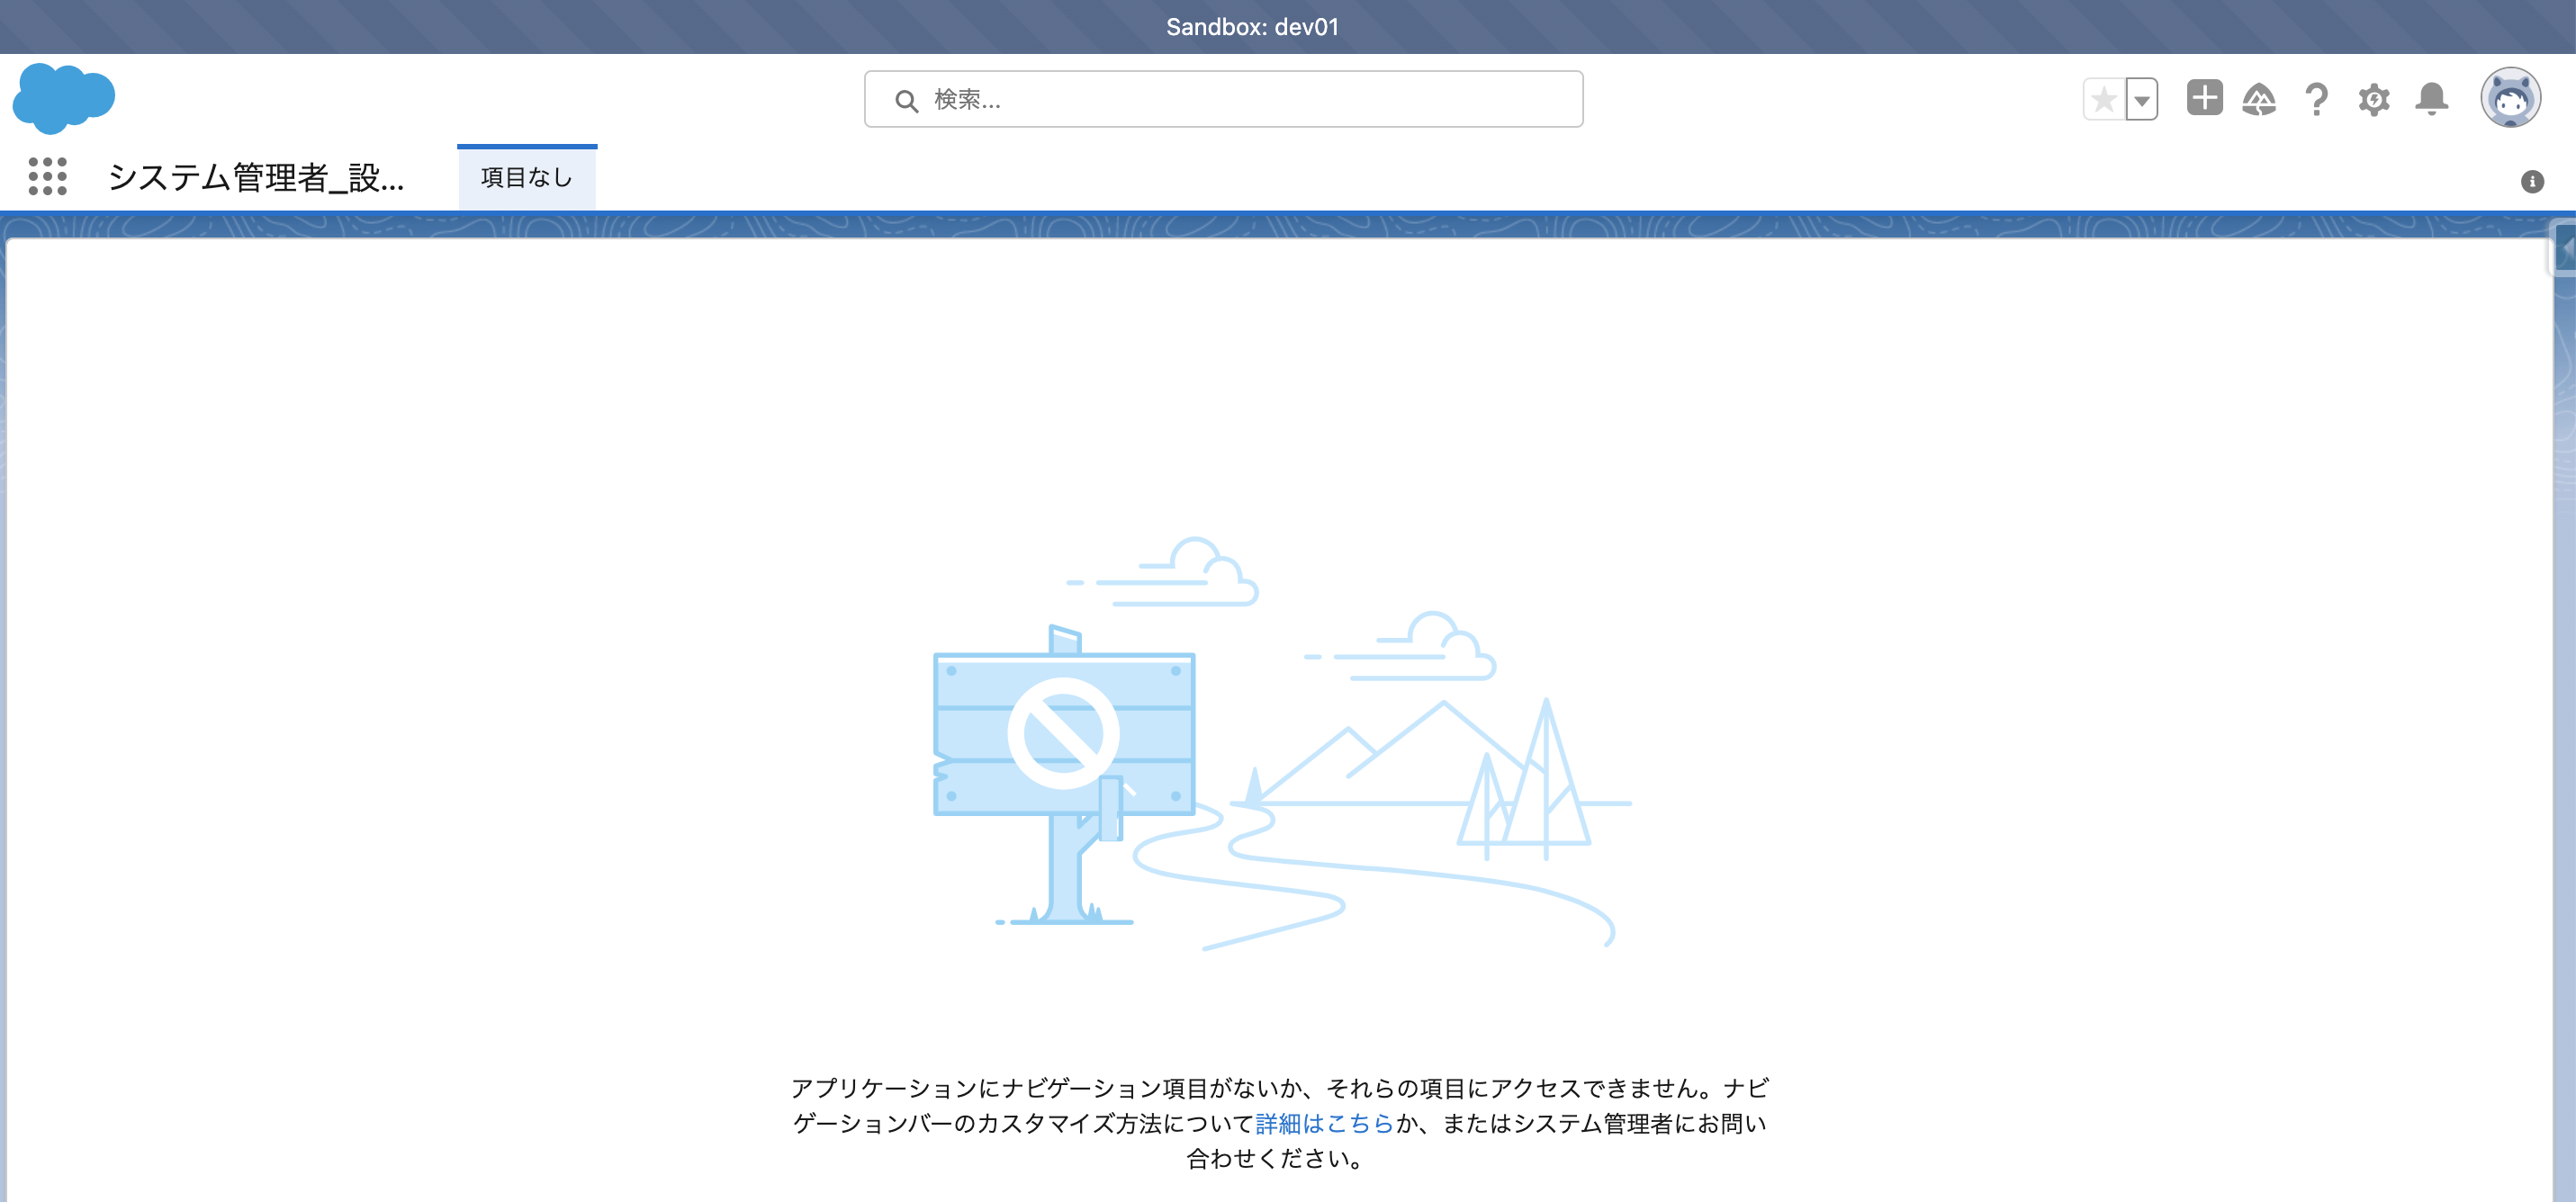This screenshot has width=2576, height=1202.
Task: Check notifications with the bell icon
Action: point(2431,98)
